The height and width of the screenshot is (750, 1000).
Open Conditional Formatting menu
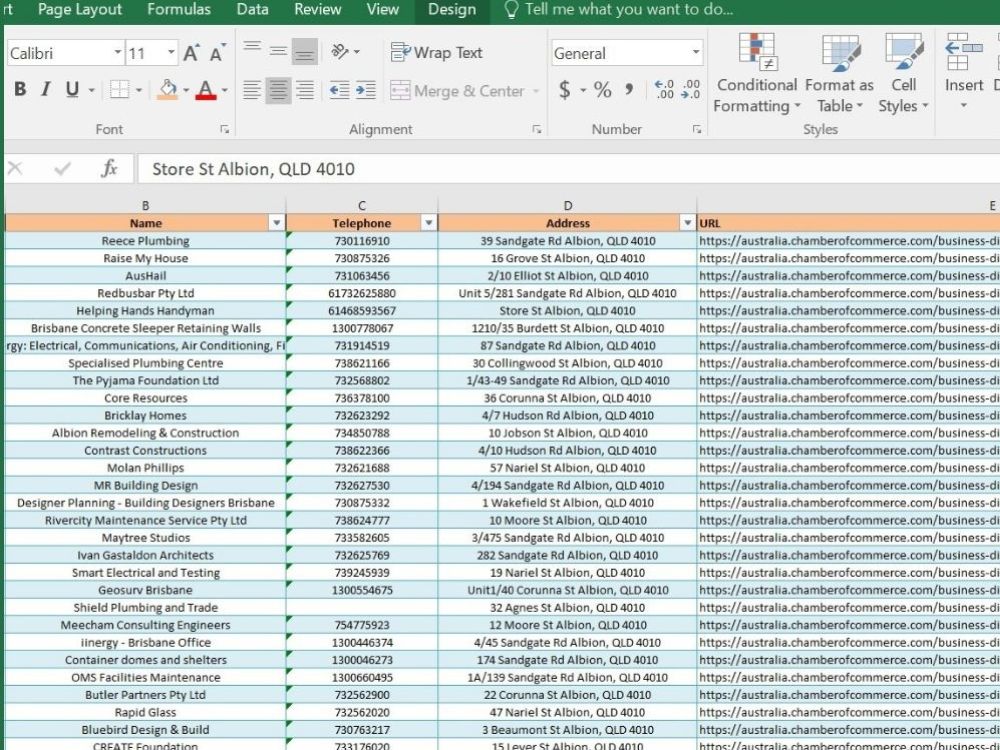756,73
